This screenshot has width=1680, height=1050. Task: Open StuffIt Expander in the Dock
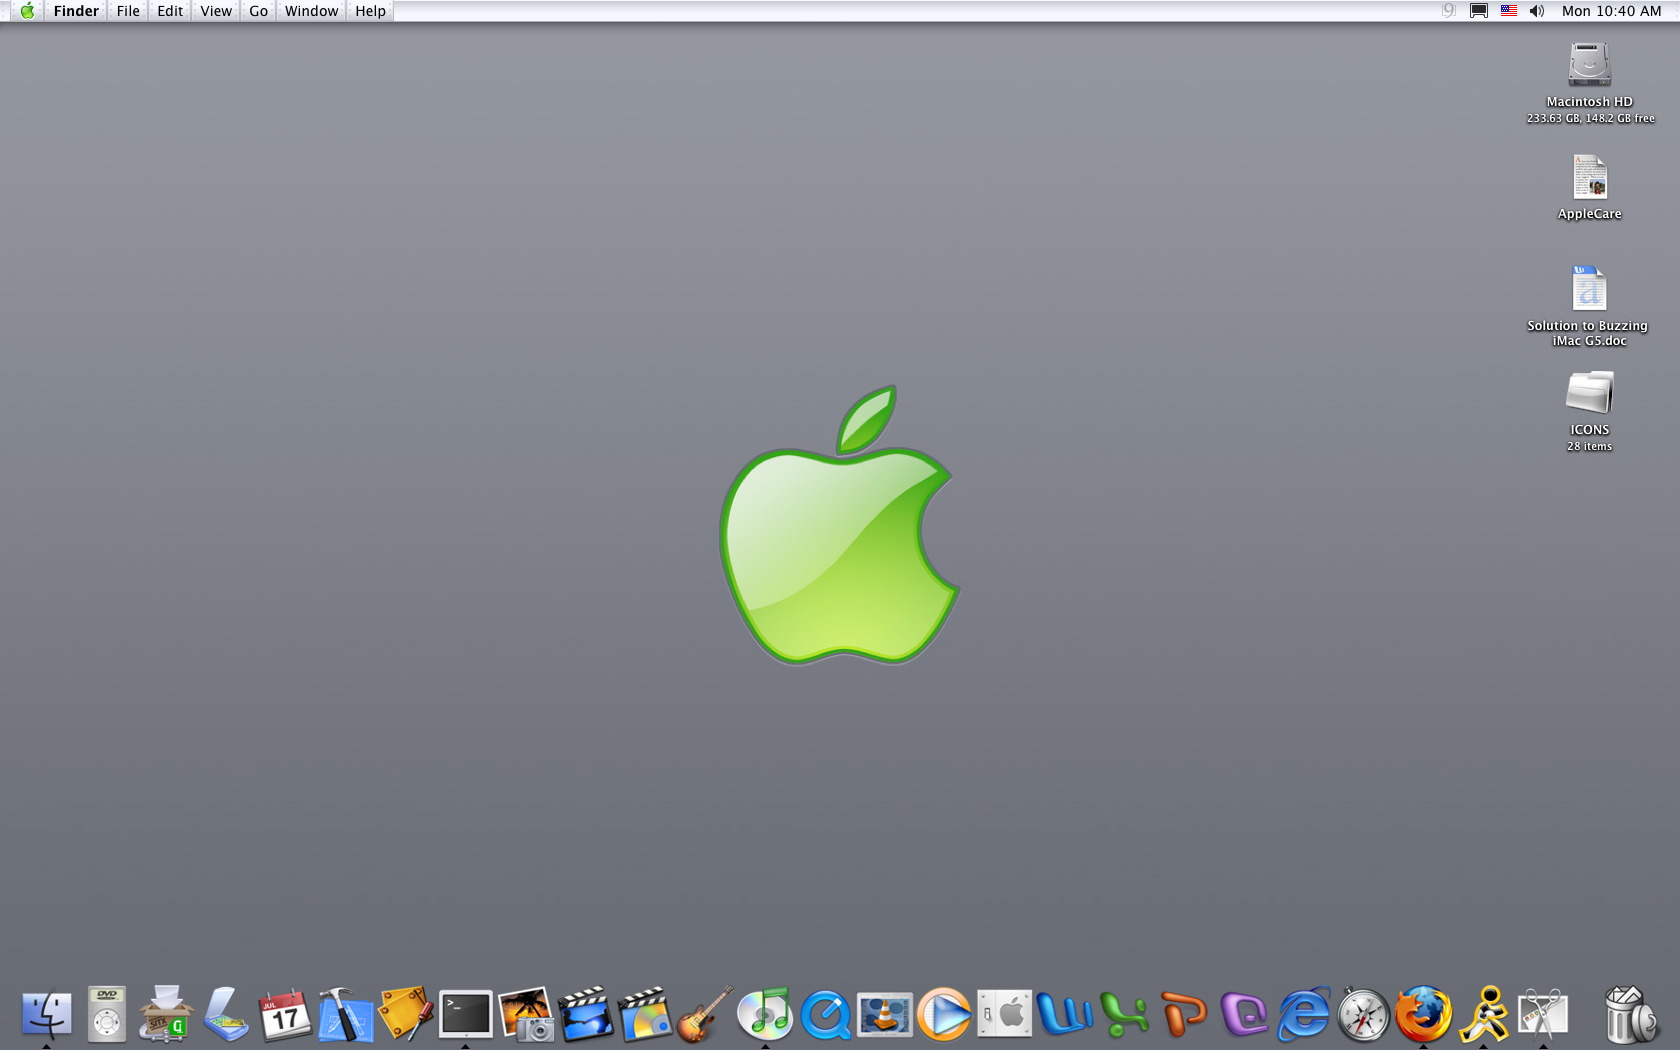point(166,1014)
